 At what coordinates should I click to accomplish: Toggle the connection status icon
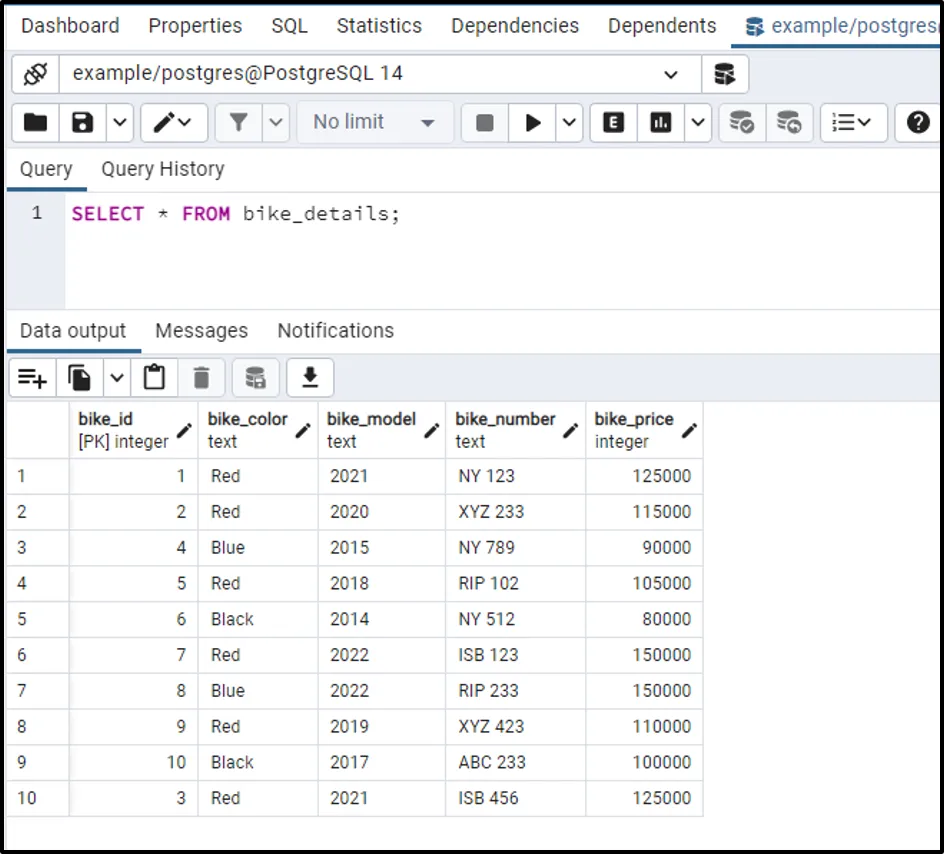click(35, 74)
